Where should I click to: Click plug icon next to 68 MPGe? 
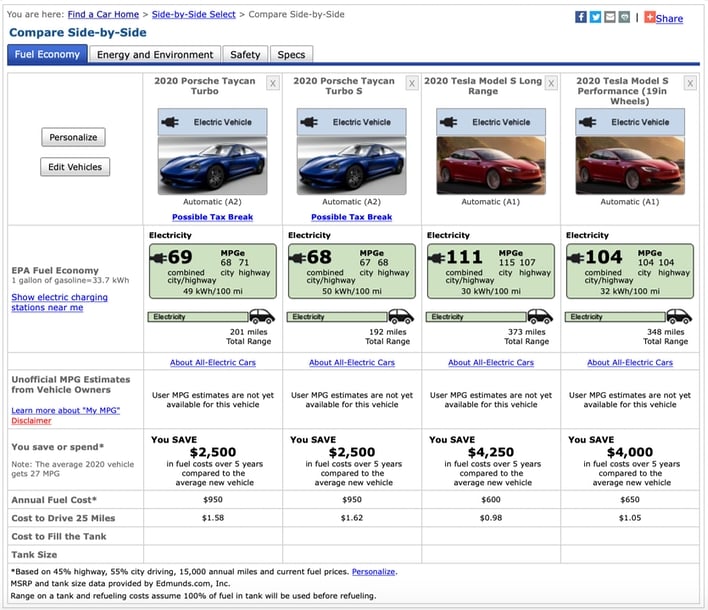pyautogui.click(x=298, y=258)
